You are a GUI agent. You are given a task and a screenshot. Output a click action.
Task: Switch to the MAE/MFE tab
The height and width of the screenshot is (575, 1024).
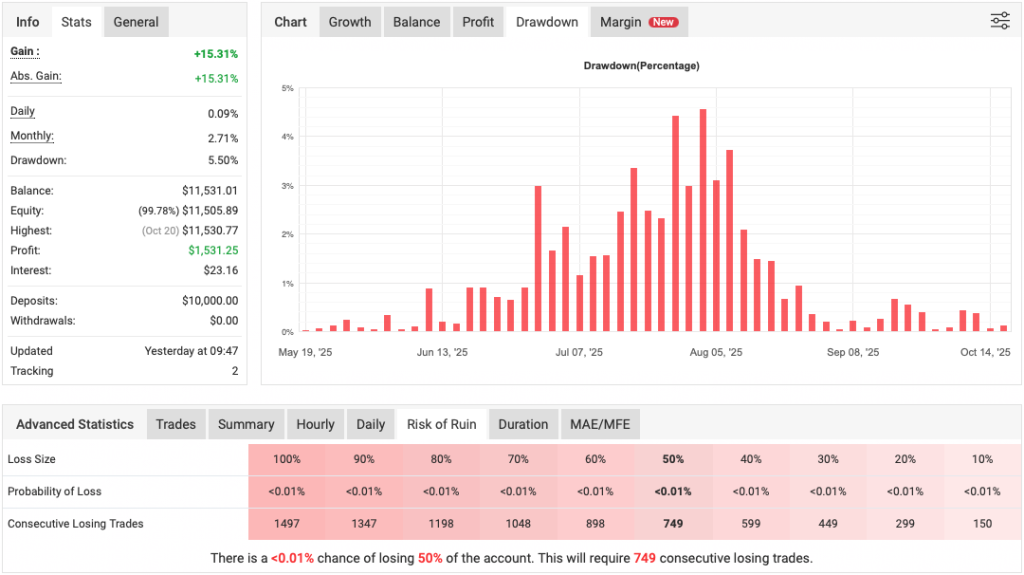pos(600,424)
